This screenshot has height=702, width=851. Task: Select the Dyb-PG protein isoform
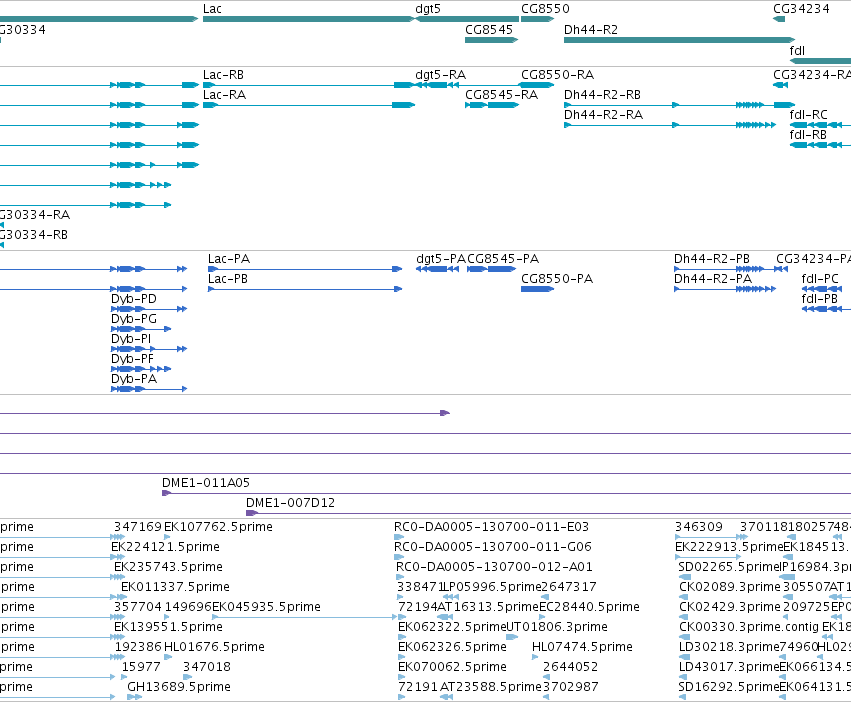click(x=141, y=329)
